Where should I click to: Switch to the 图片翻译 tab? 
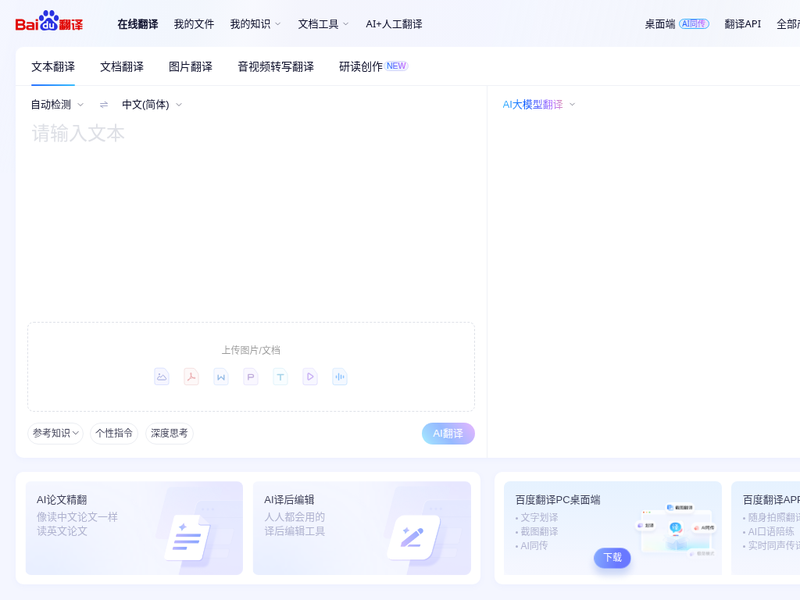(x=190, y=67)
